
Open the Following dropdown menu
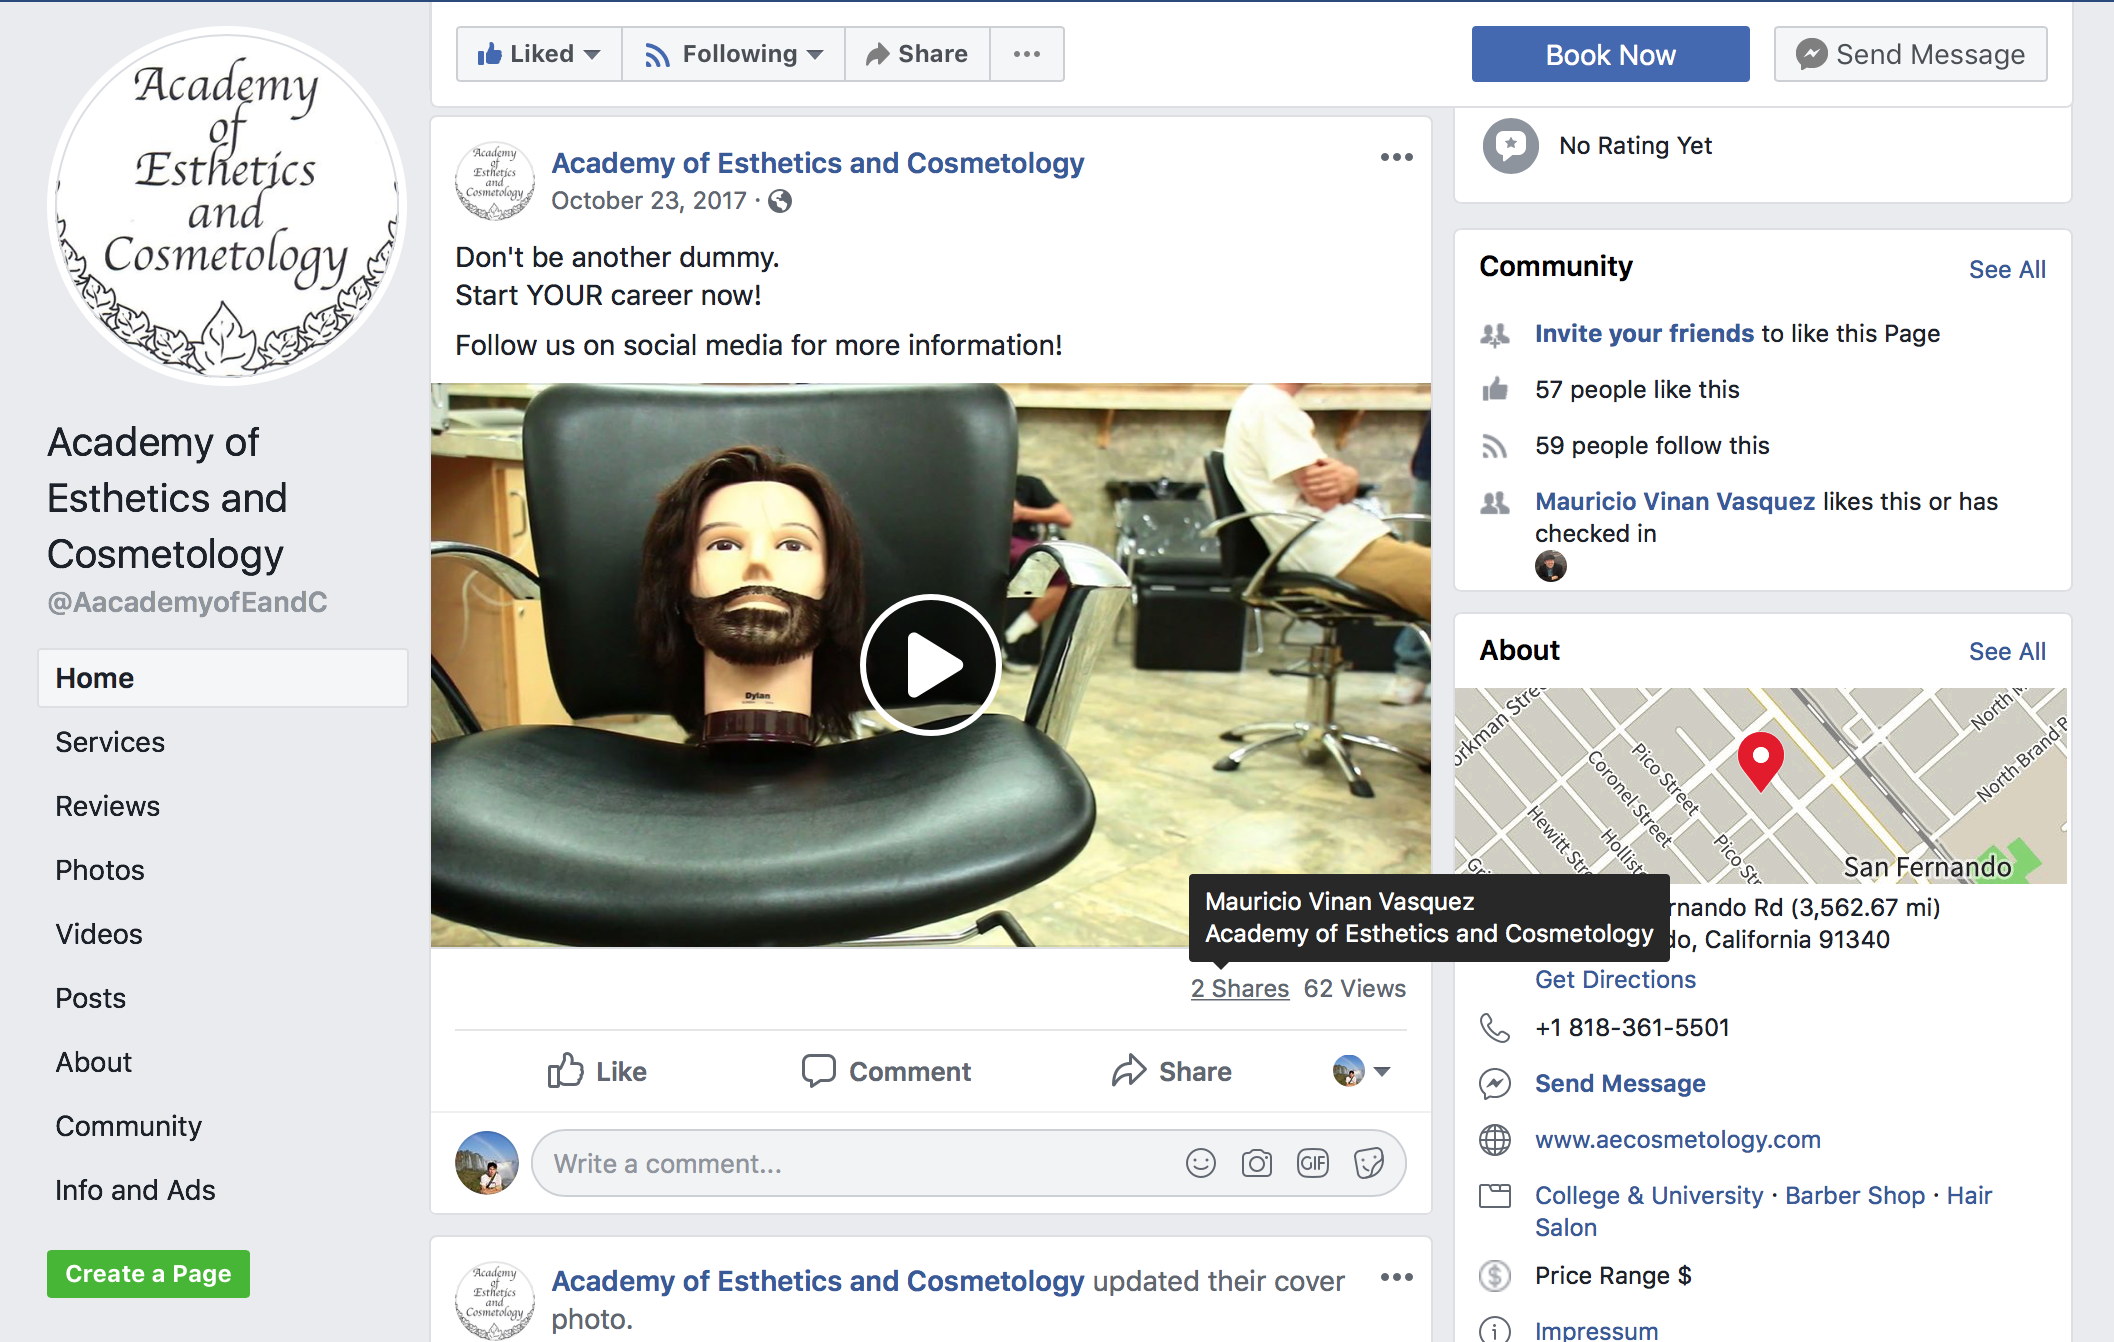click(x=733, y=54)
